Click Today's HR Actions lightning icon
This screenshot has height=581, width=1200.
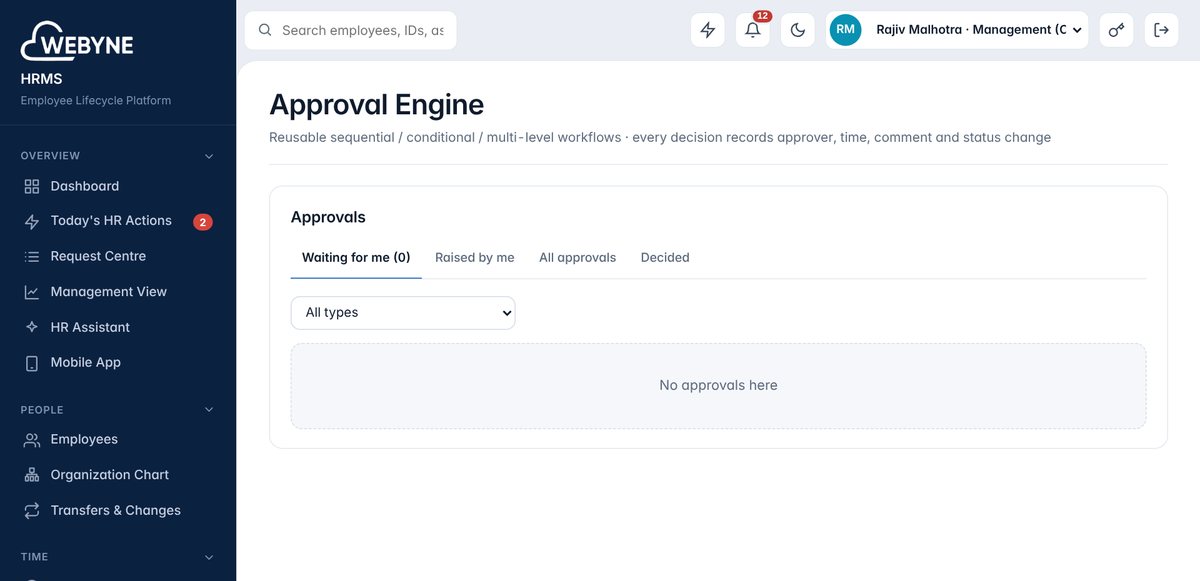click(32, 221)
